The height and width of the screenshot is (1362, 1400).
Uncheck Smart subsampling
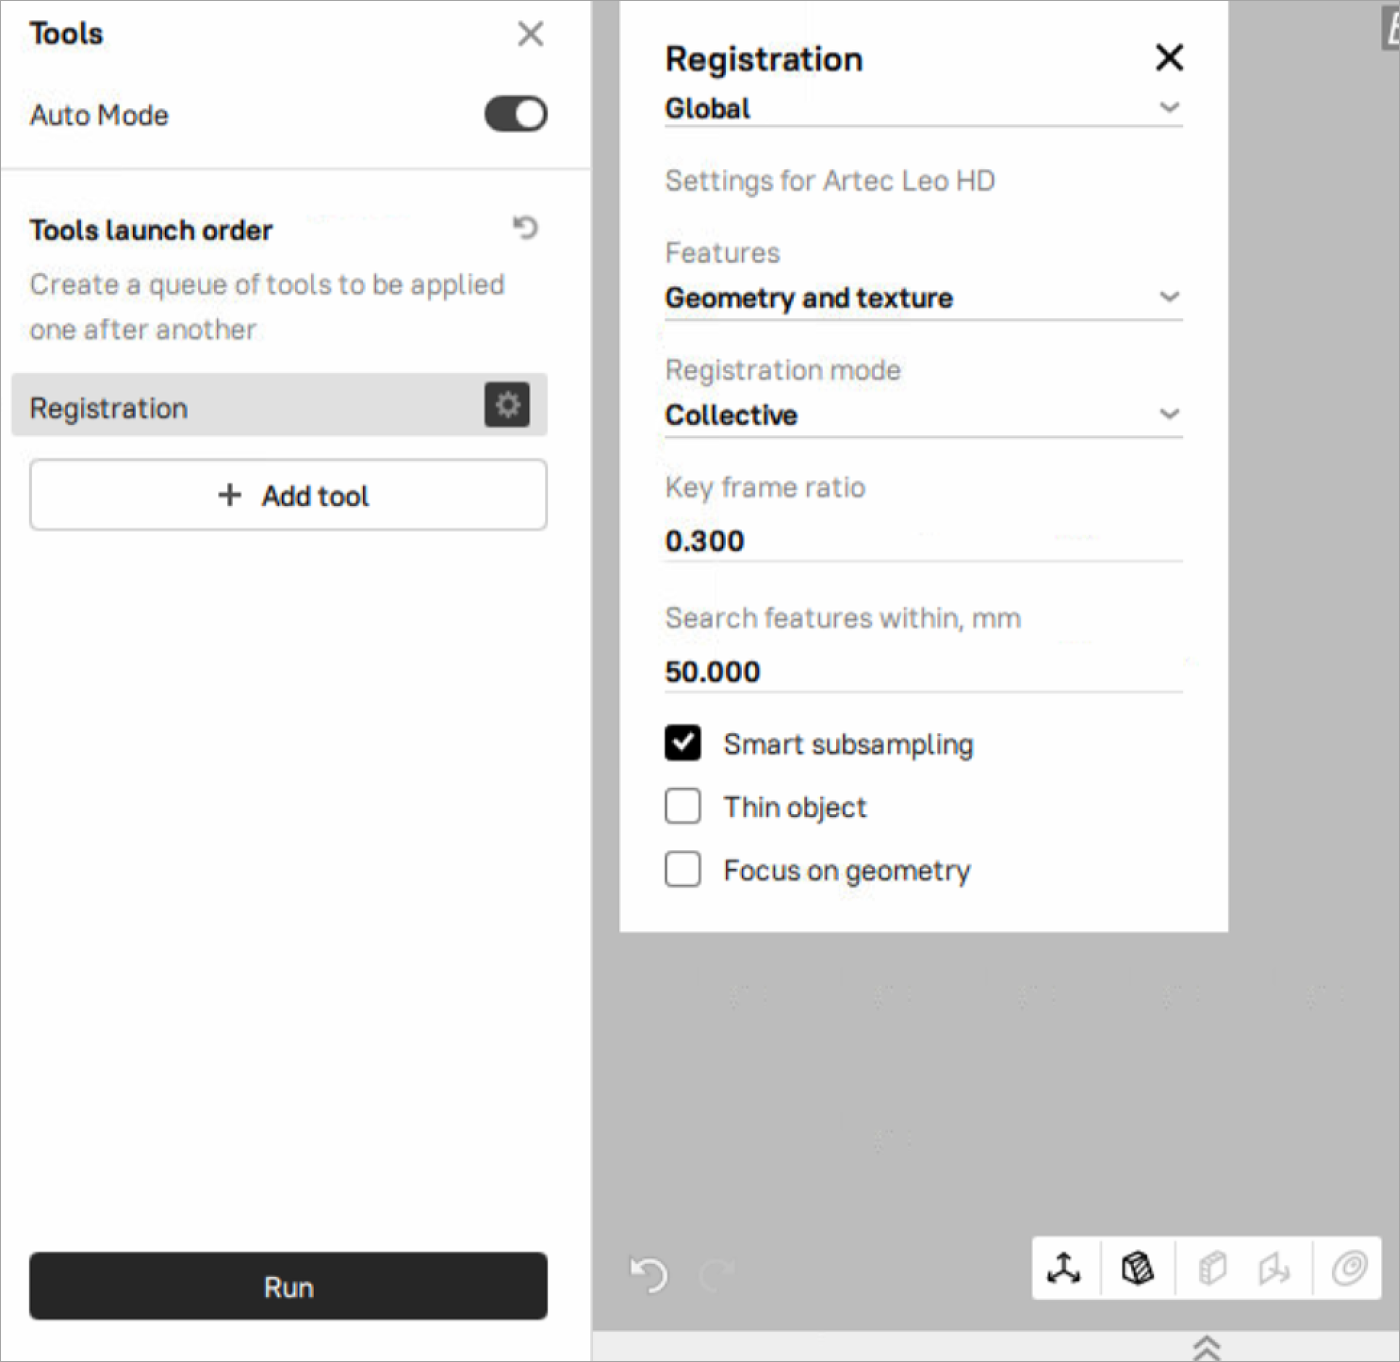point(683,743)
